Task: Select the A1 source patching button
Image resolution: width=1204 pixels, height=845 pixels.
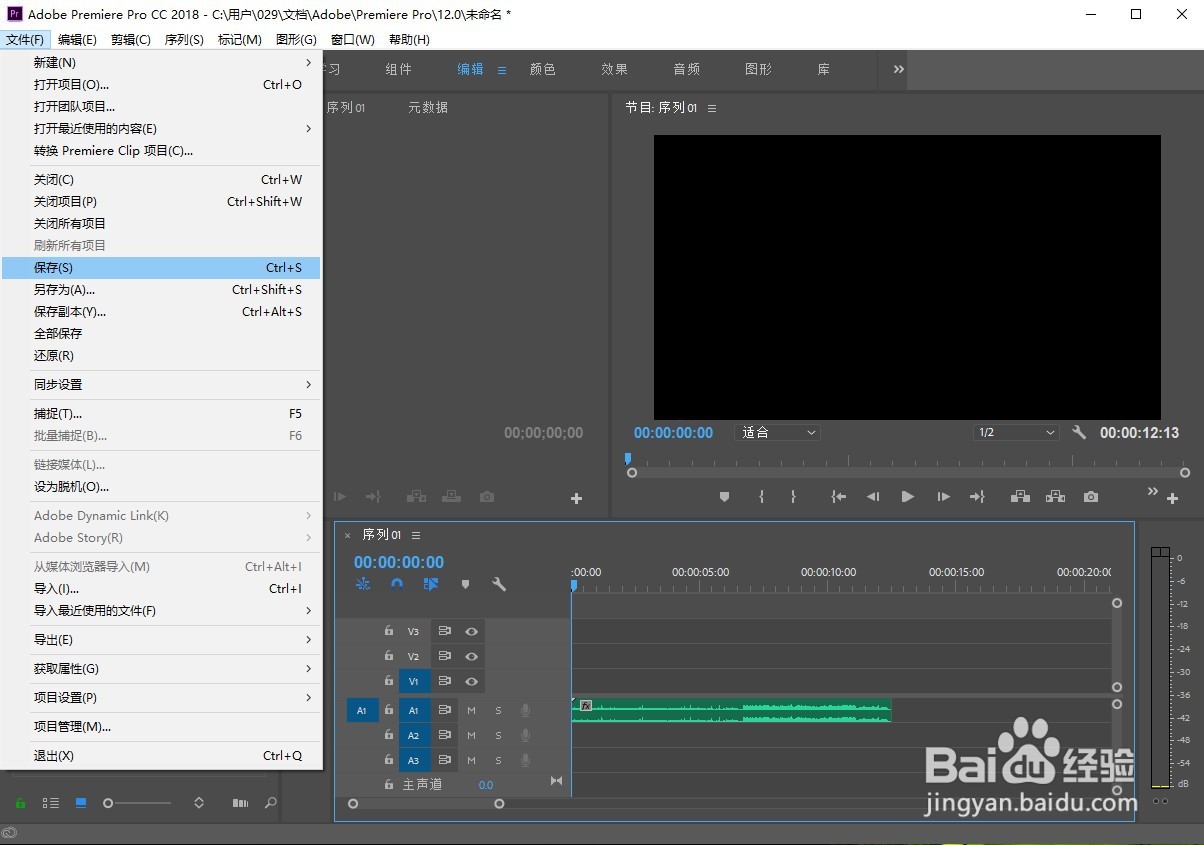Action: click(362, 710)
